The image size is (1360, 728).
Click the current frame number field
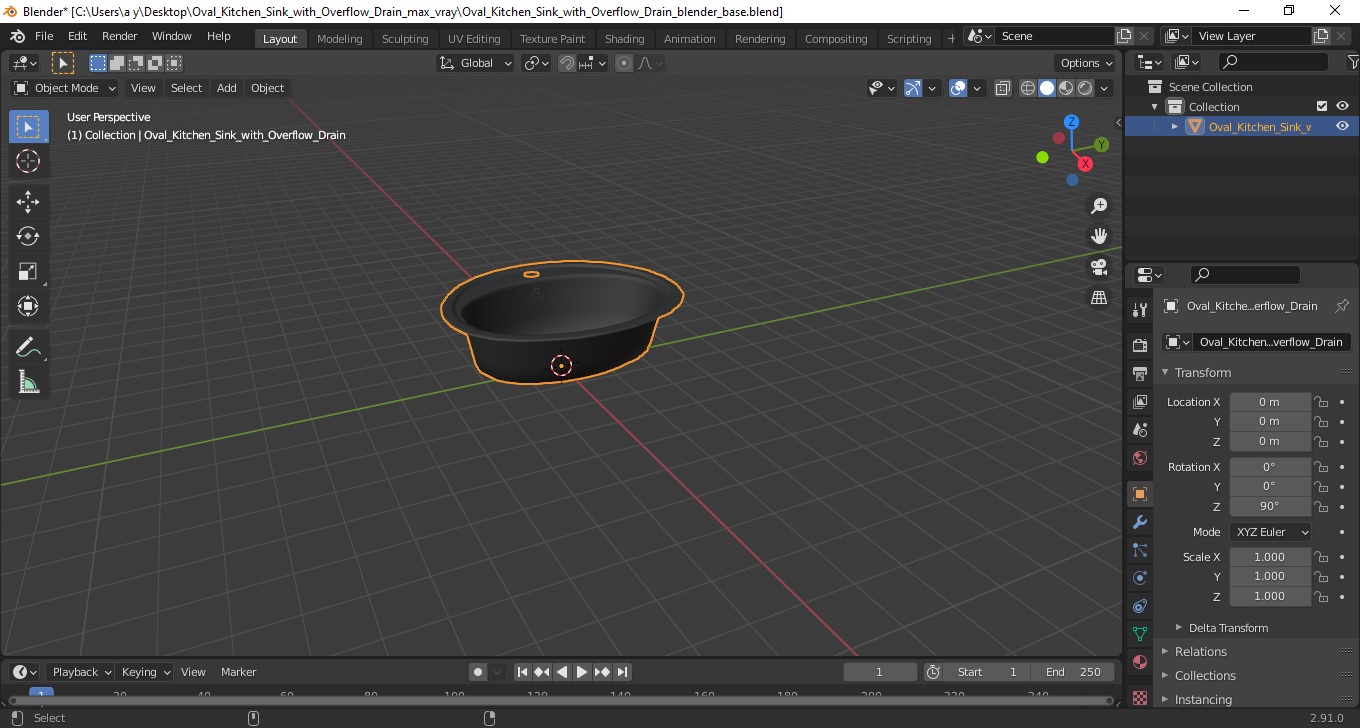click(880, 672)
